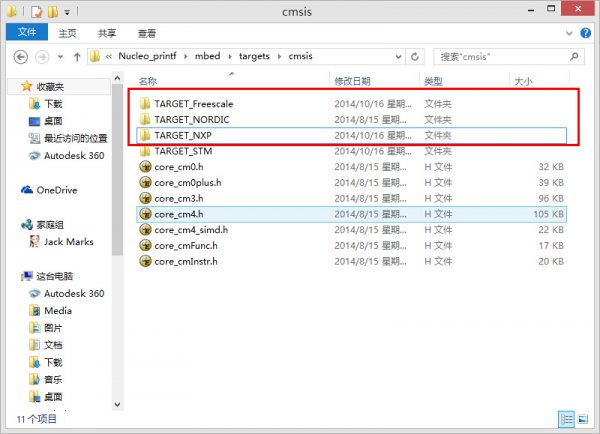Click navigation pane scroll up arrow
The image size is (600, 434).
[117, 78]
